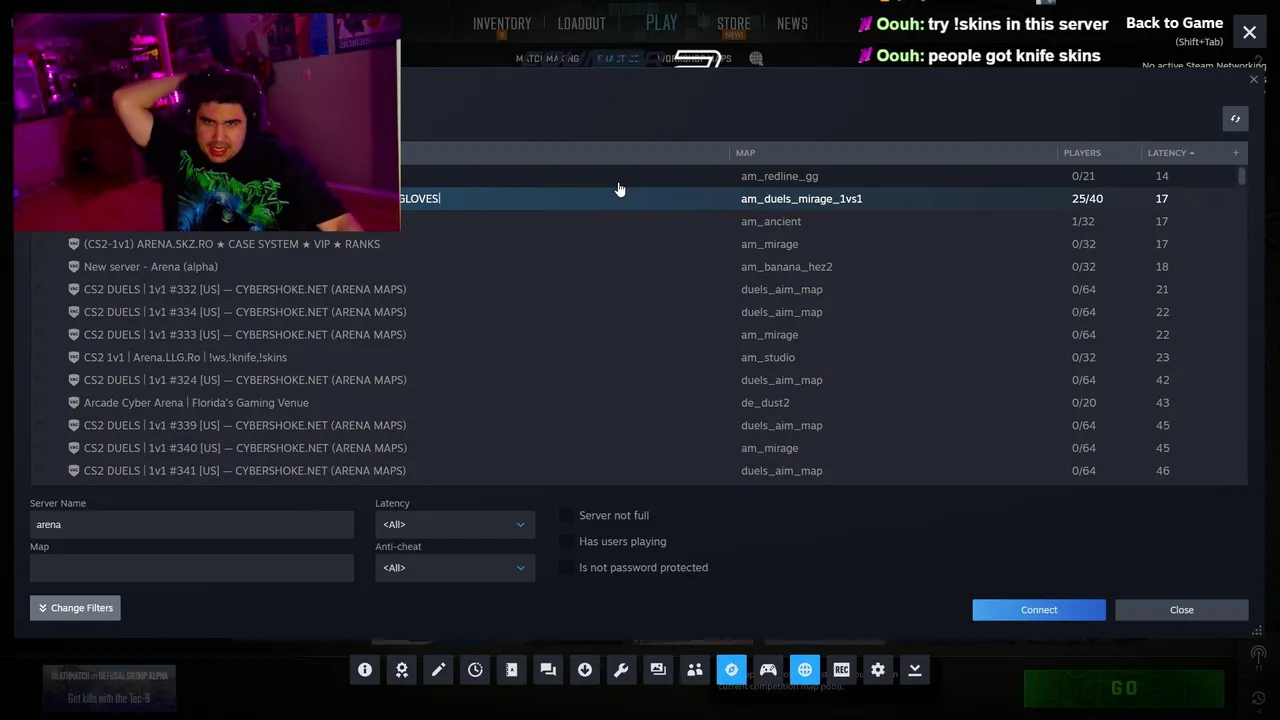Screen dimensions: 1280x720
Task: Click the shield icon beside Arcade Cyber Arena server
Action: (x=74, y=403)
